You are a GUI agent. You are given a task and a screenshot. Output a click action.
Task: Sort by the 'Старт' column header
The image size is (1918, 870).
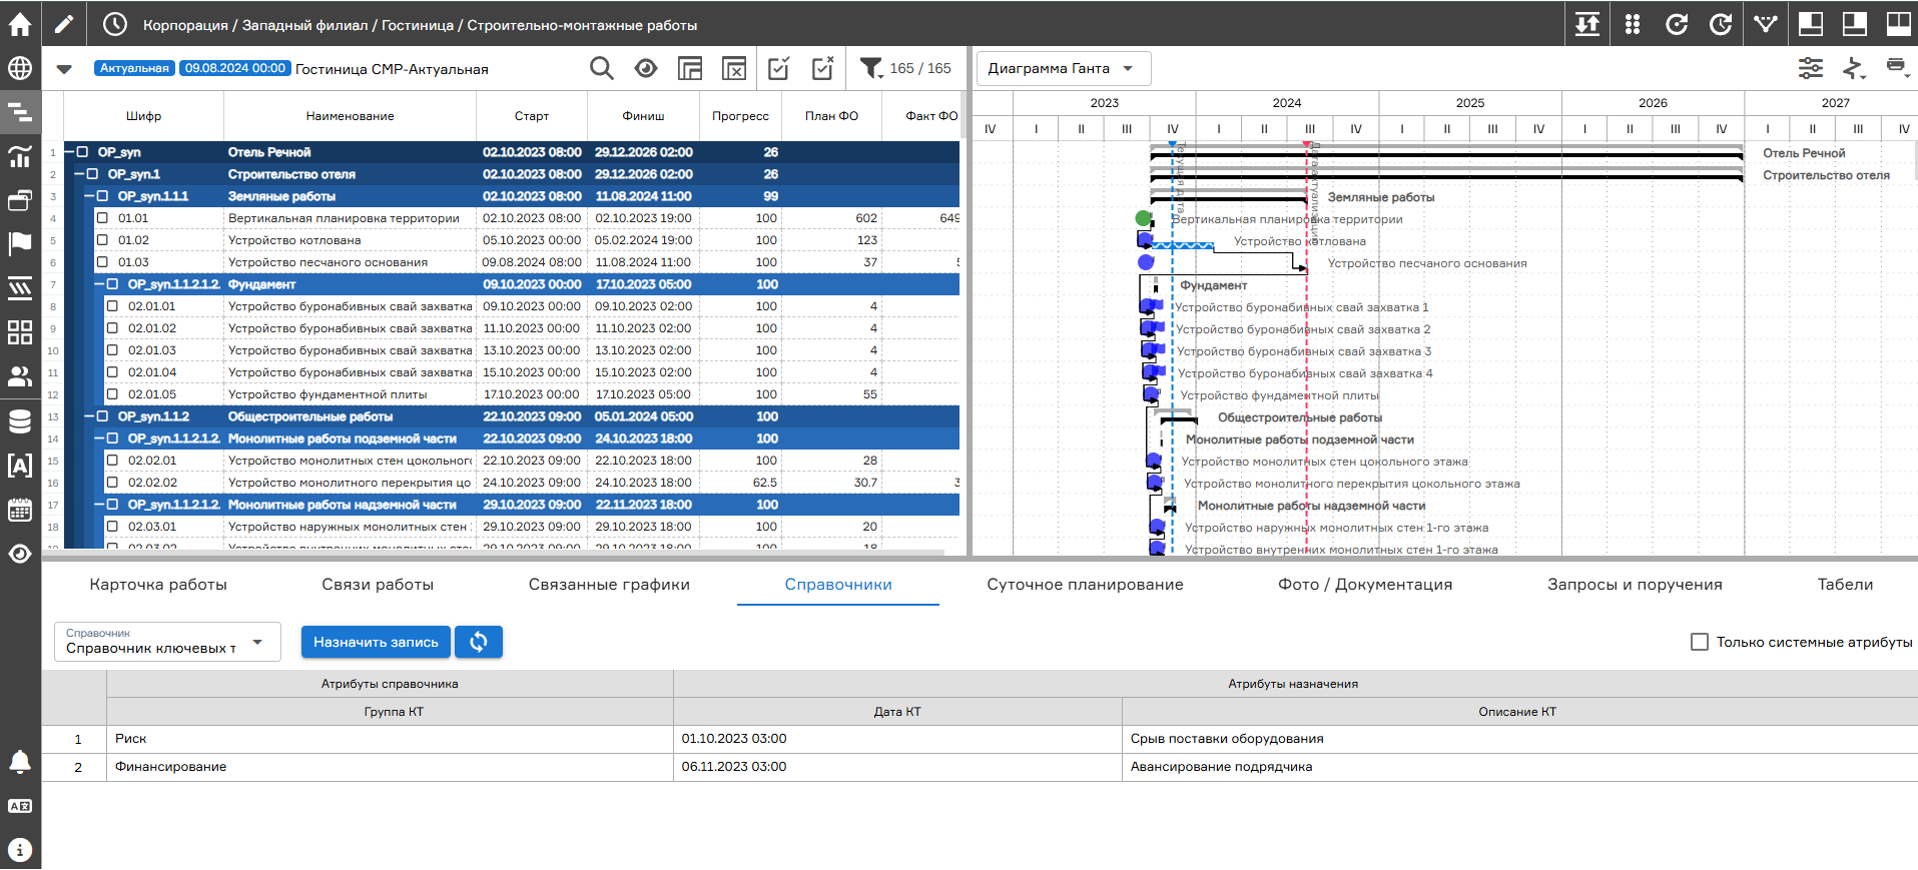click(x=532, y=116)
